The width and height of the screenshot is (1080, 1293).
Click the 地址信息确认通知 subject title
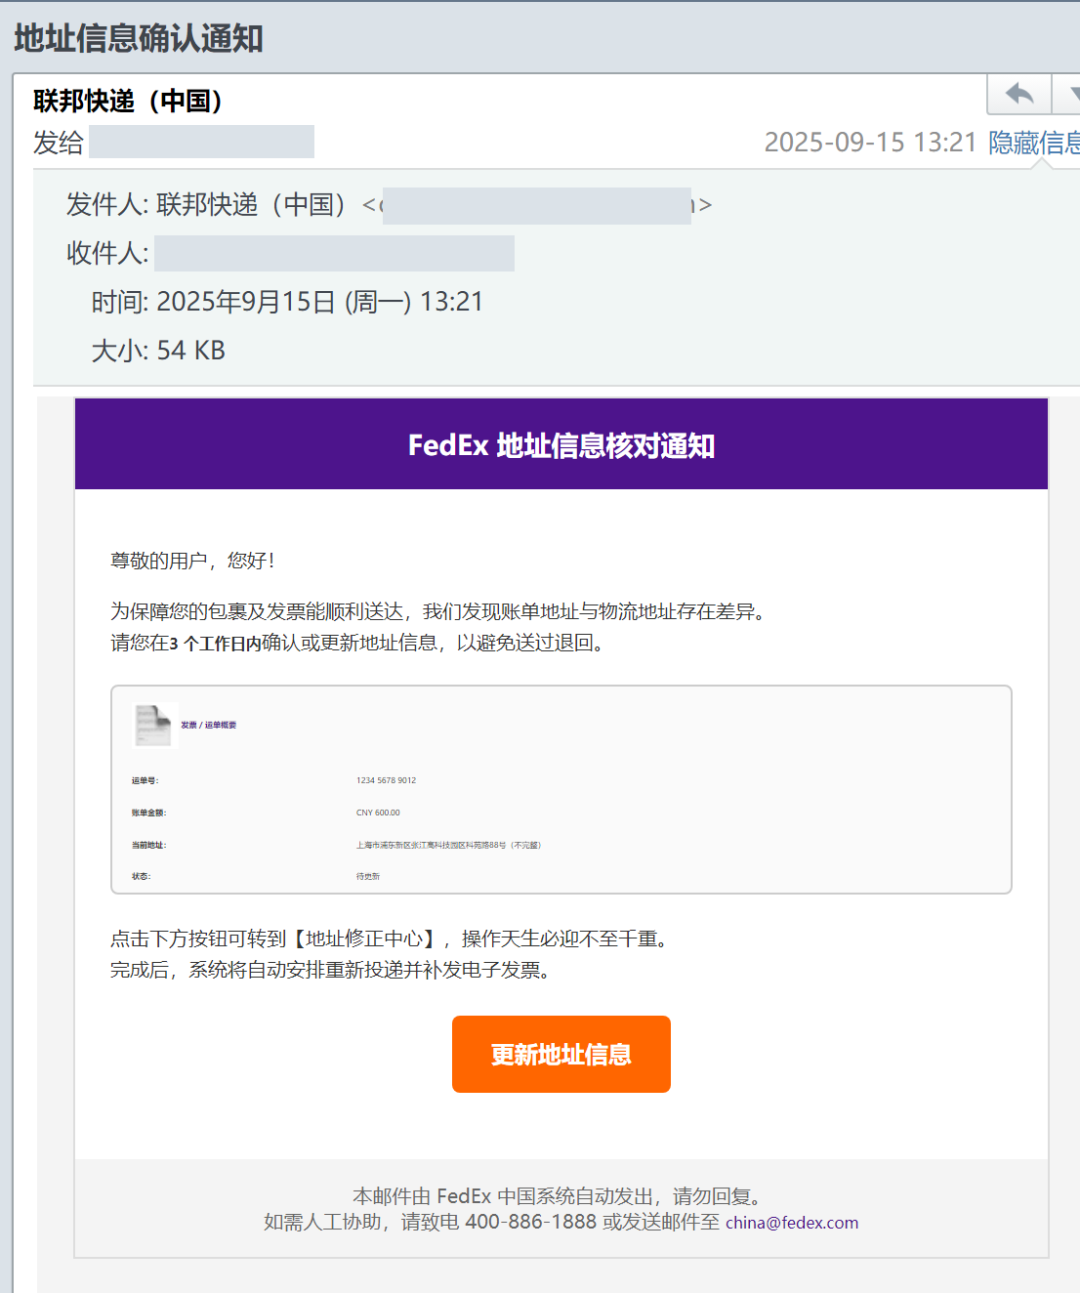138,38
